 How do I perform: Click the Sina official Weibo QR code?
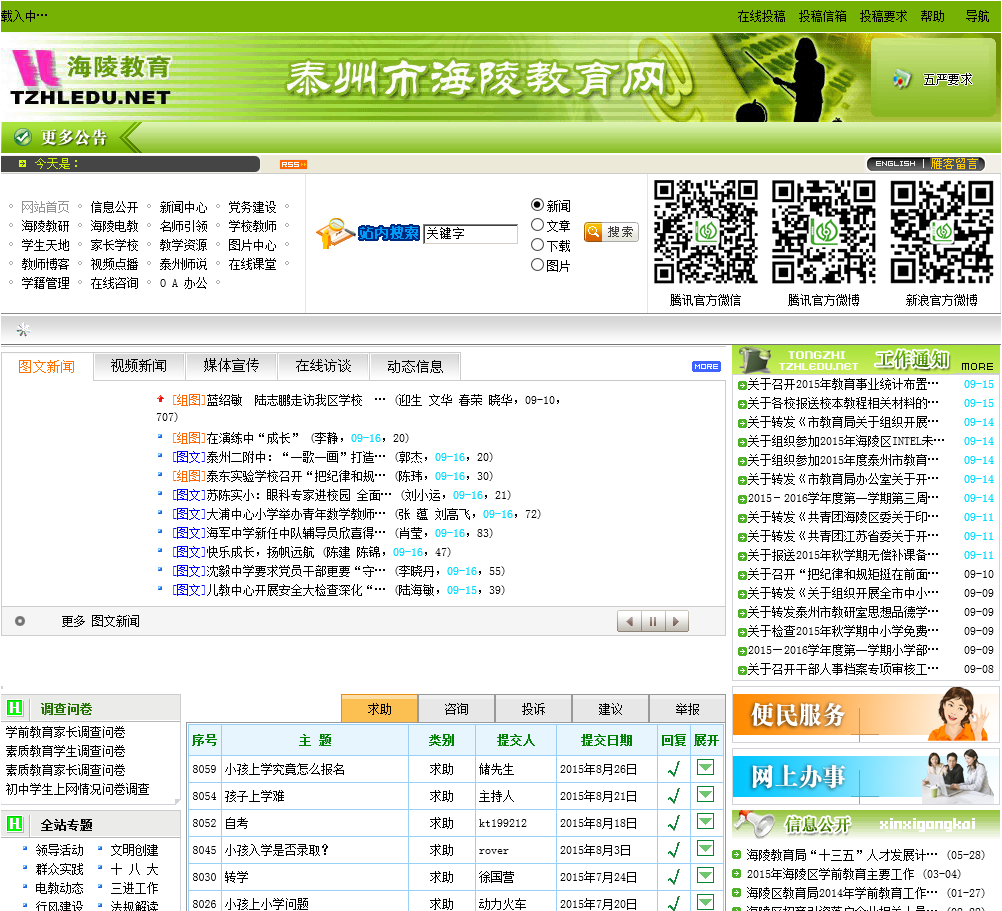[940, 232]
